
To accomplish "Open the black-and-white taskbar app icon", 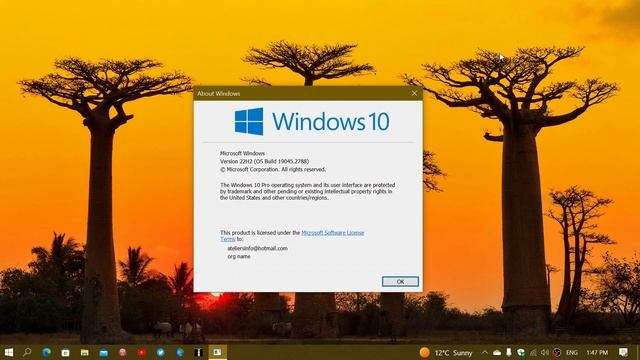I will pyautogui.click(x=198, y=352).
